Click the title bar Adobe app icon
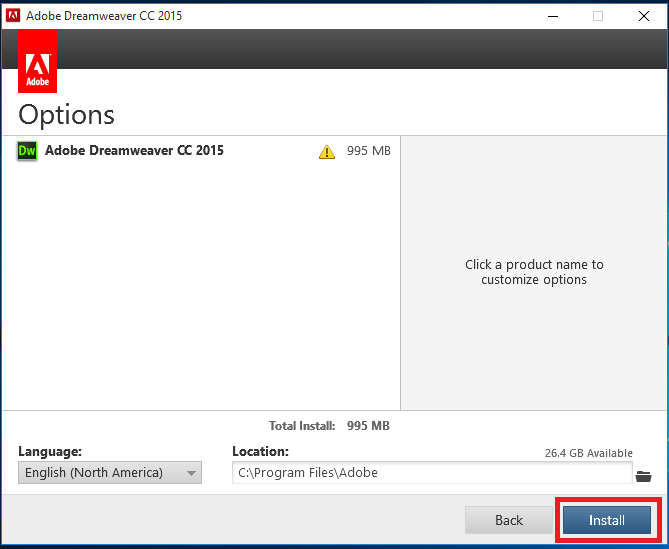Viewport: 669px width, 549px height. 13,16
